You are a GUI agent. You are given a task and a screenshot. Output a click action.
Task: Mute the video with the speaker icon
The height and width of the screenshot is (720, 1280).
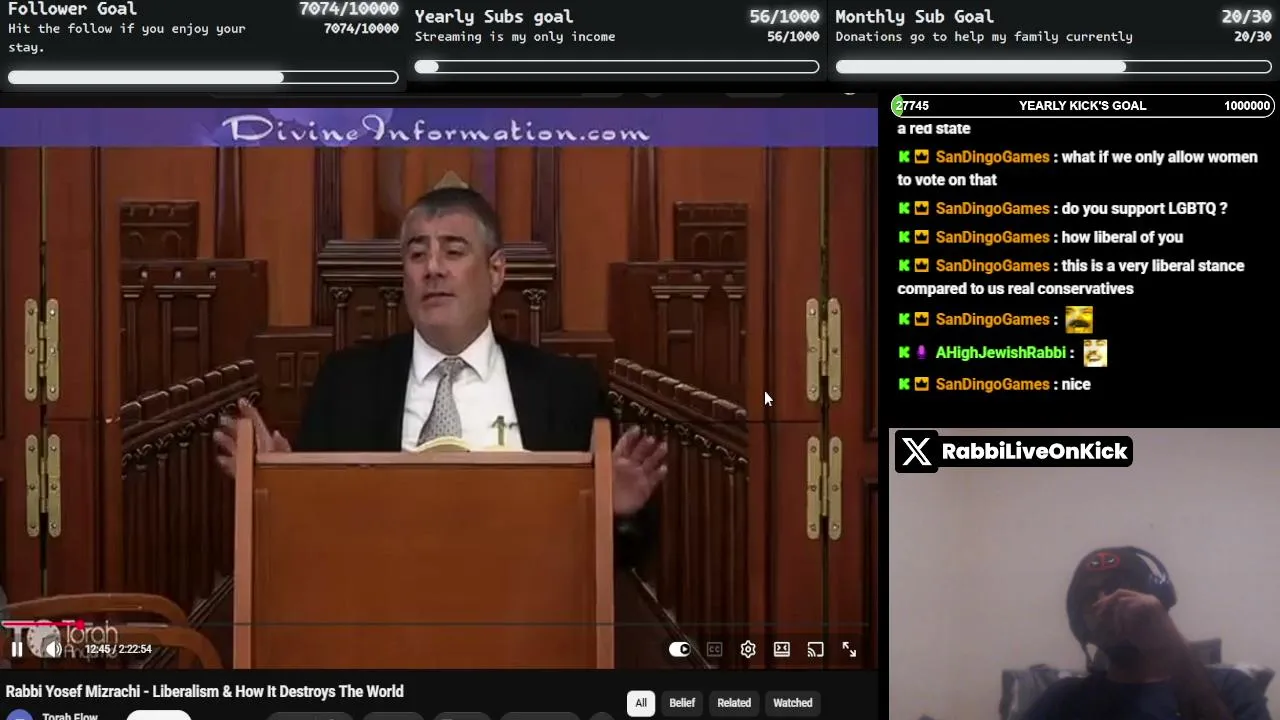53,649
